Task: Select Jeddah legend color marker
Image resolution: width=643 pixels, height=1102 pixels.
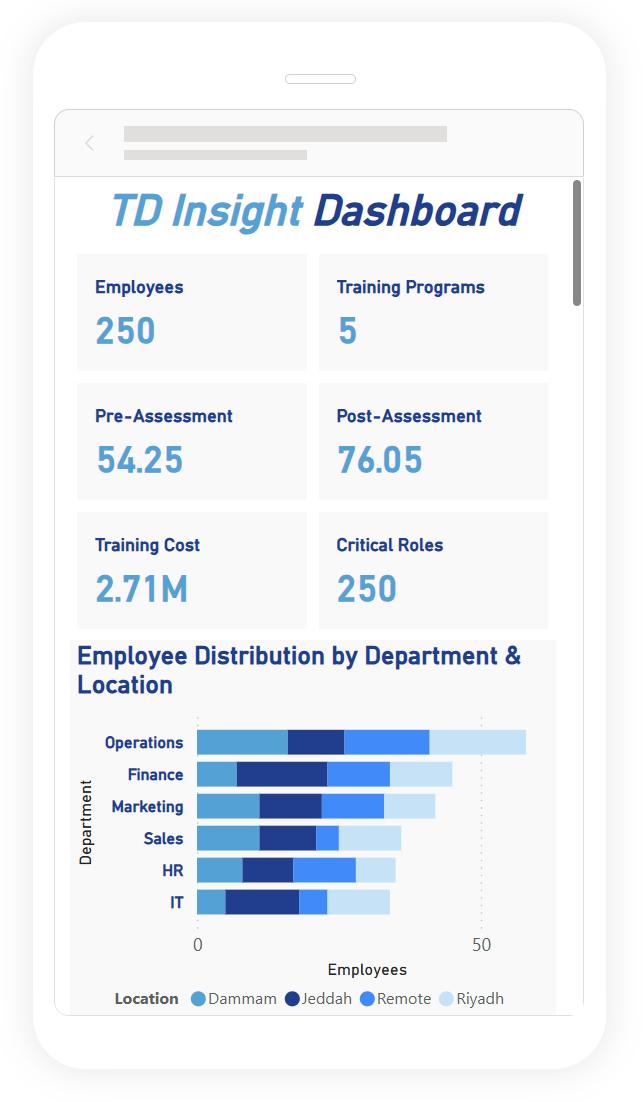Action: click(292, 999)
